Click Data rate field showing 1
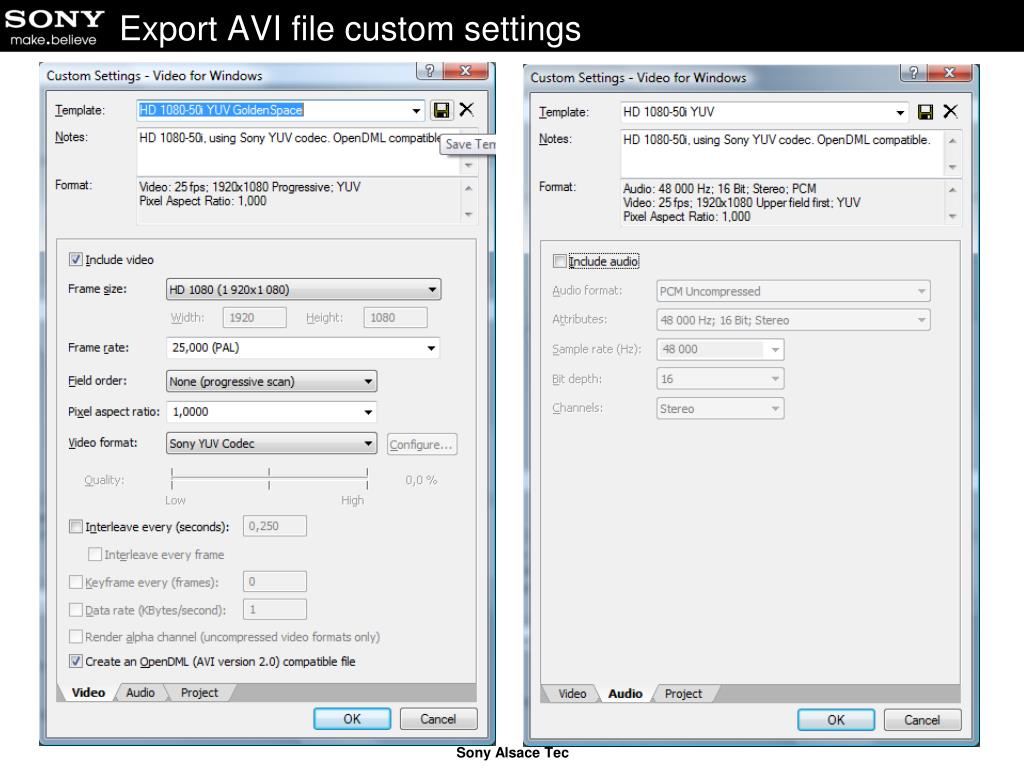The width and height of the screenshot is (1024, 768). [x=274, y=609]
